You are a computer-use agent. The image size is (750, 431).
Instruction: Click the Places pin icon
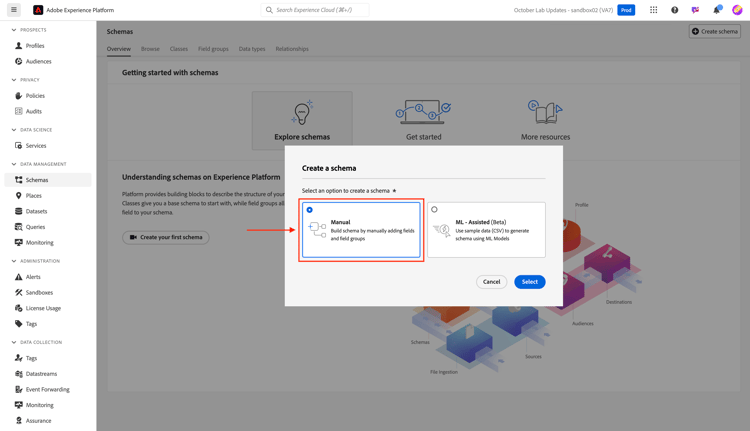[x=19, y=195]
